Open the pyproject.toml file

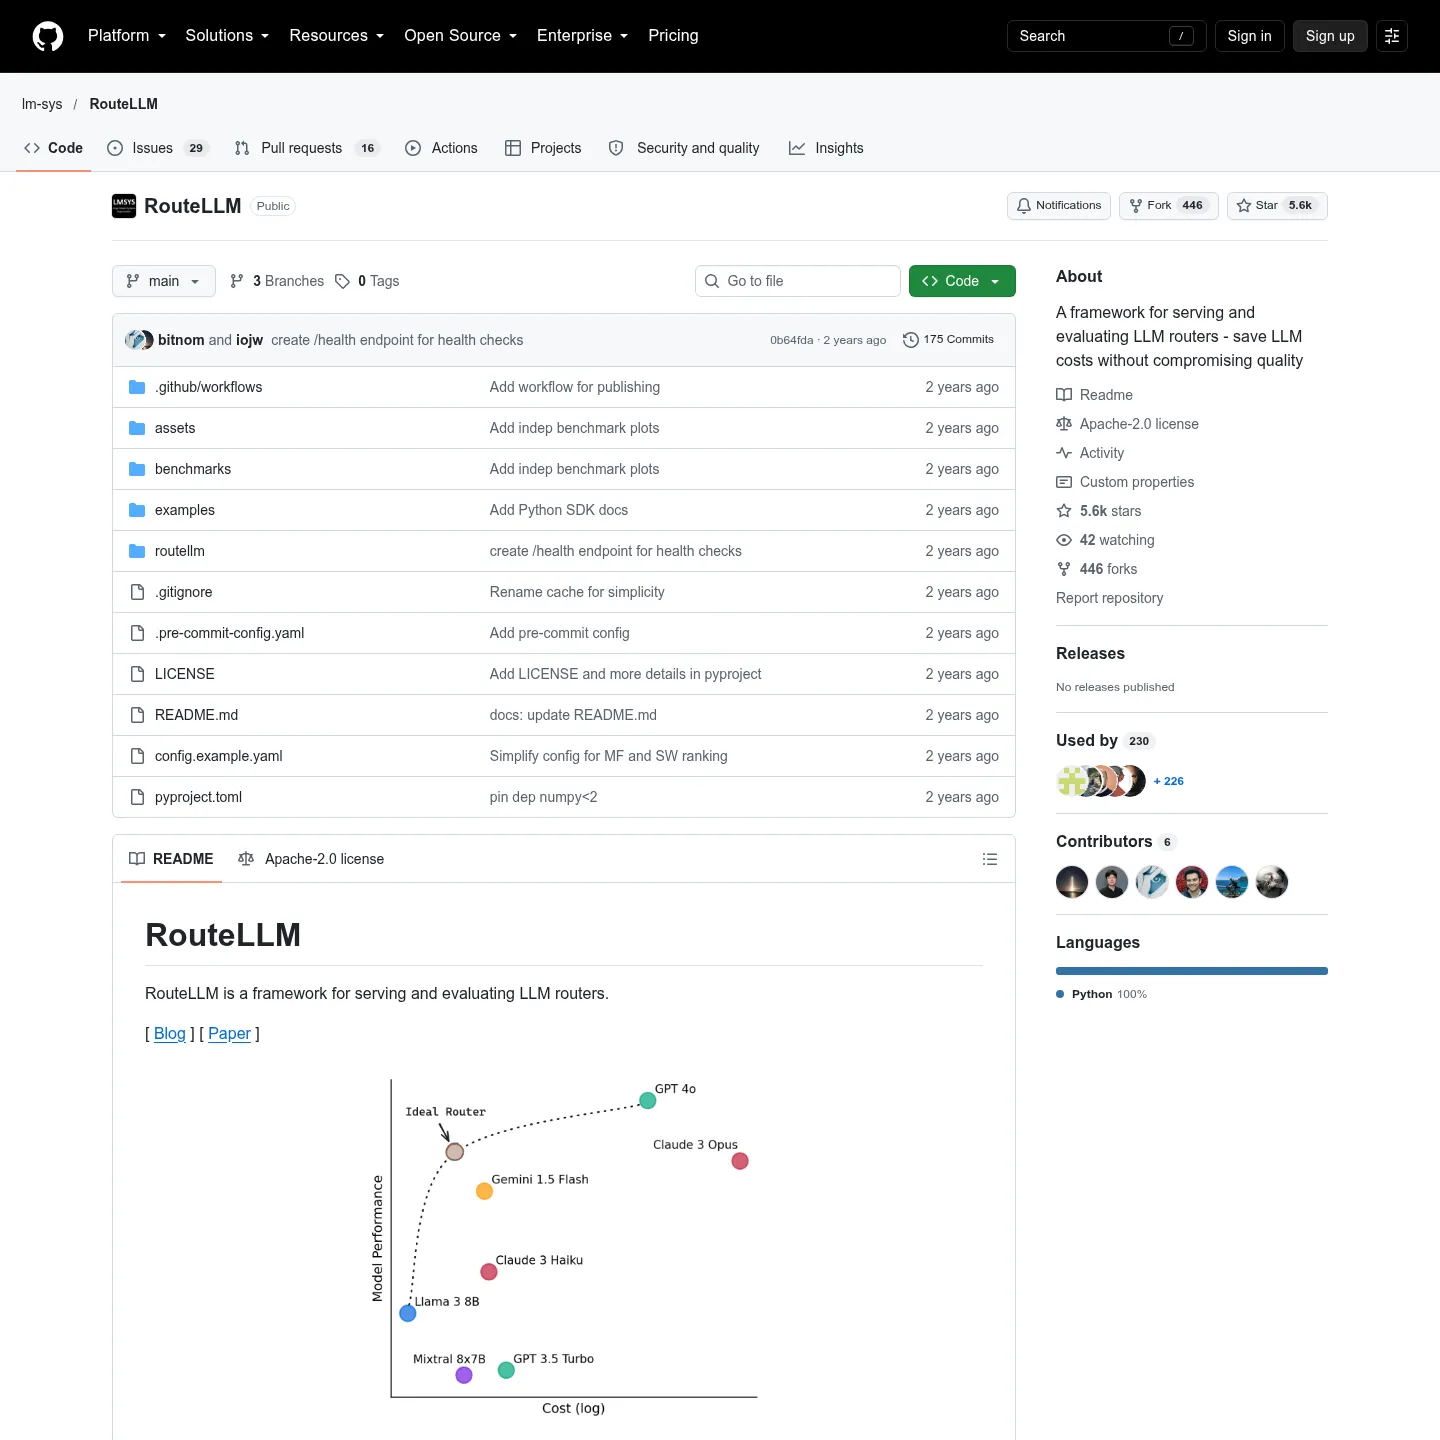[x=198, y=797]
